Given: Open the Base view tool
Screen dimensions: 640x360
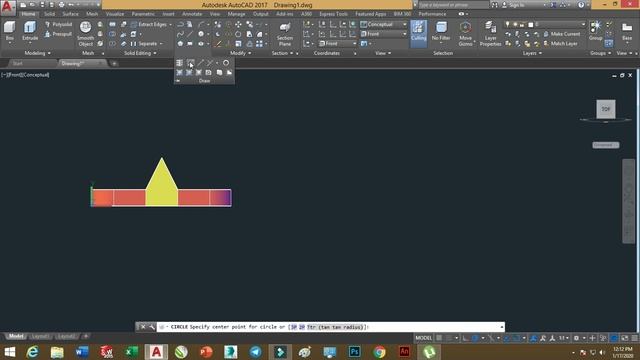Looking at the screenshot, I should (627, 32).
